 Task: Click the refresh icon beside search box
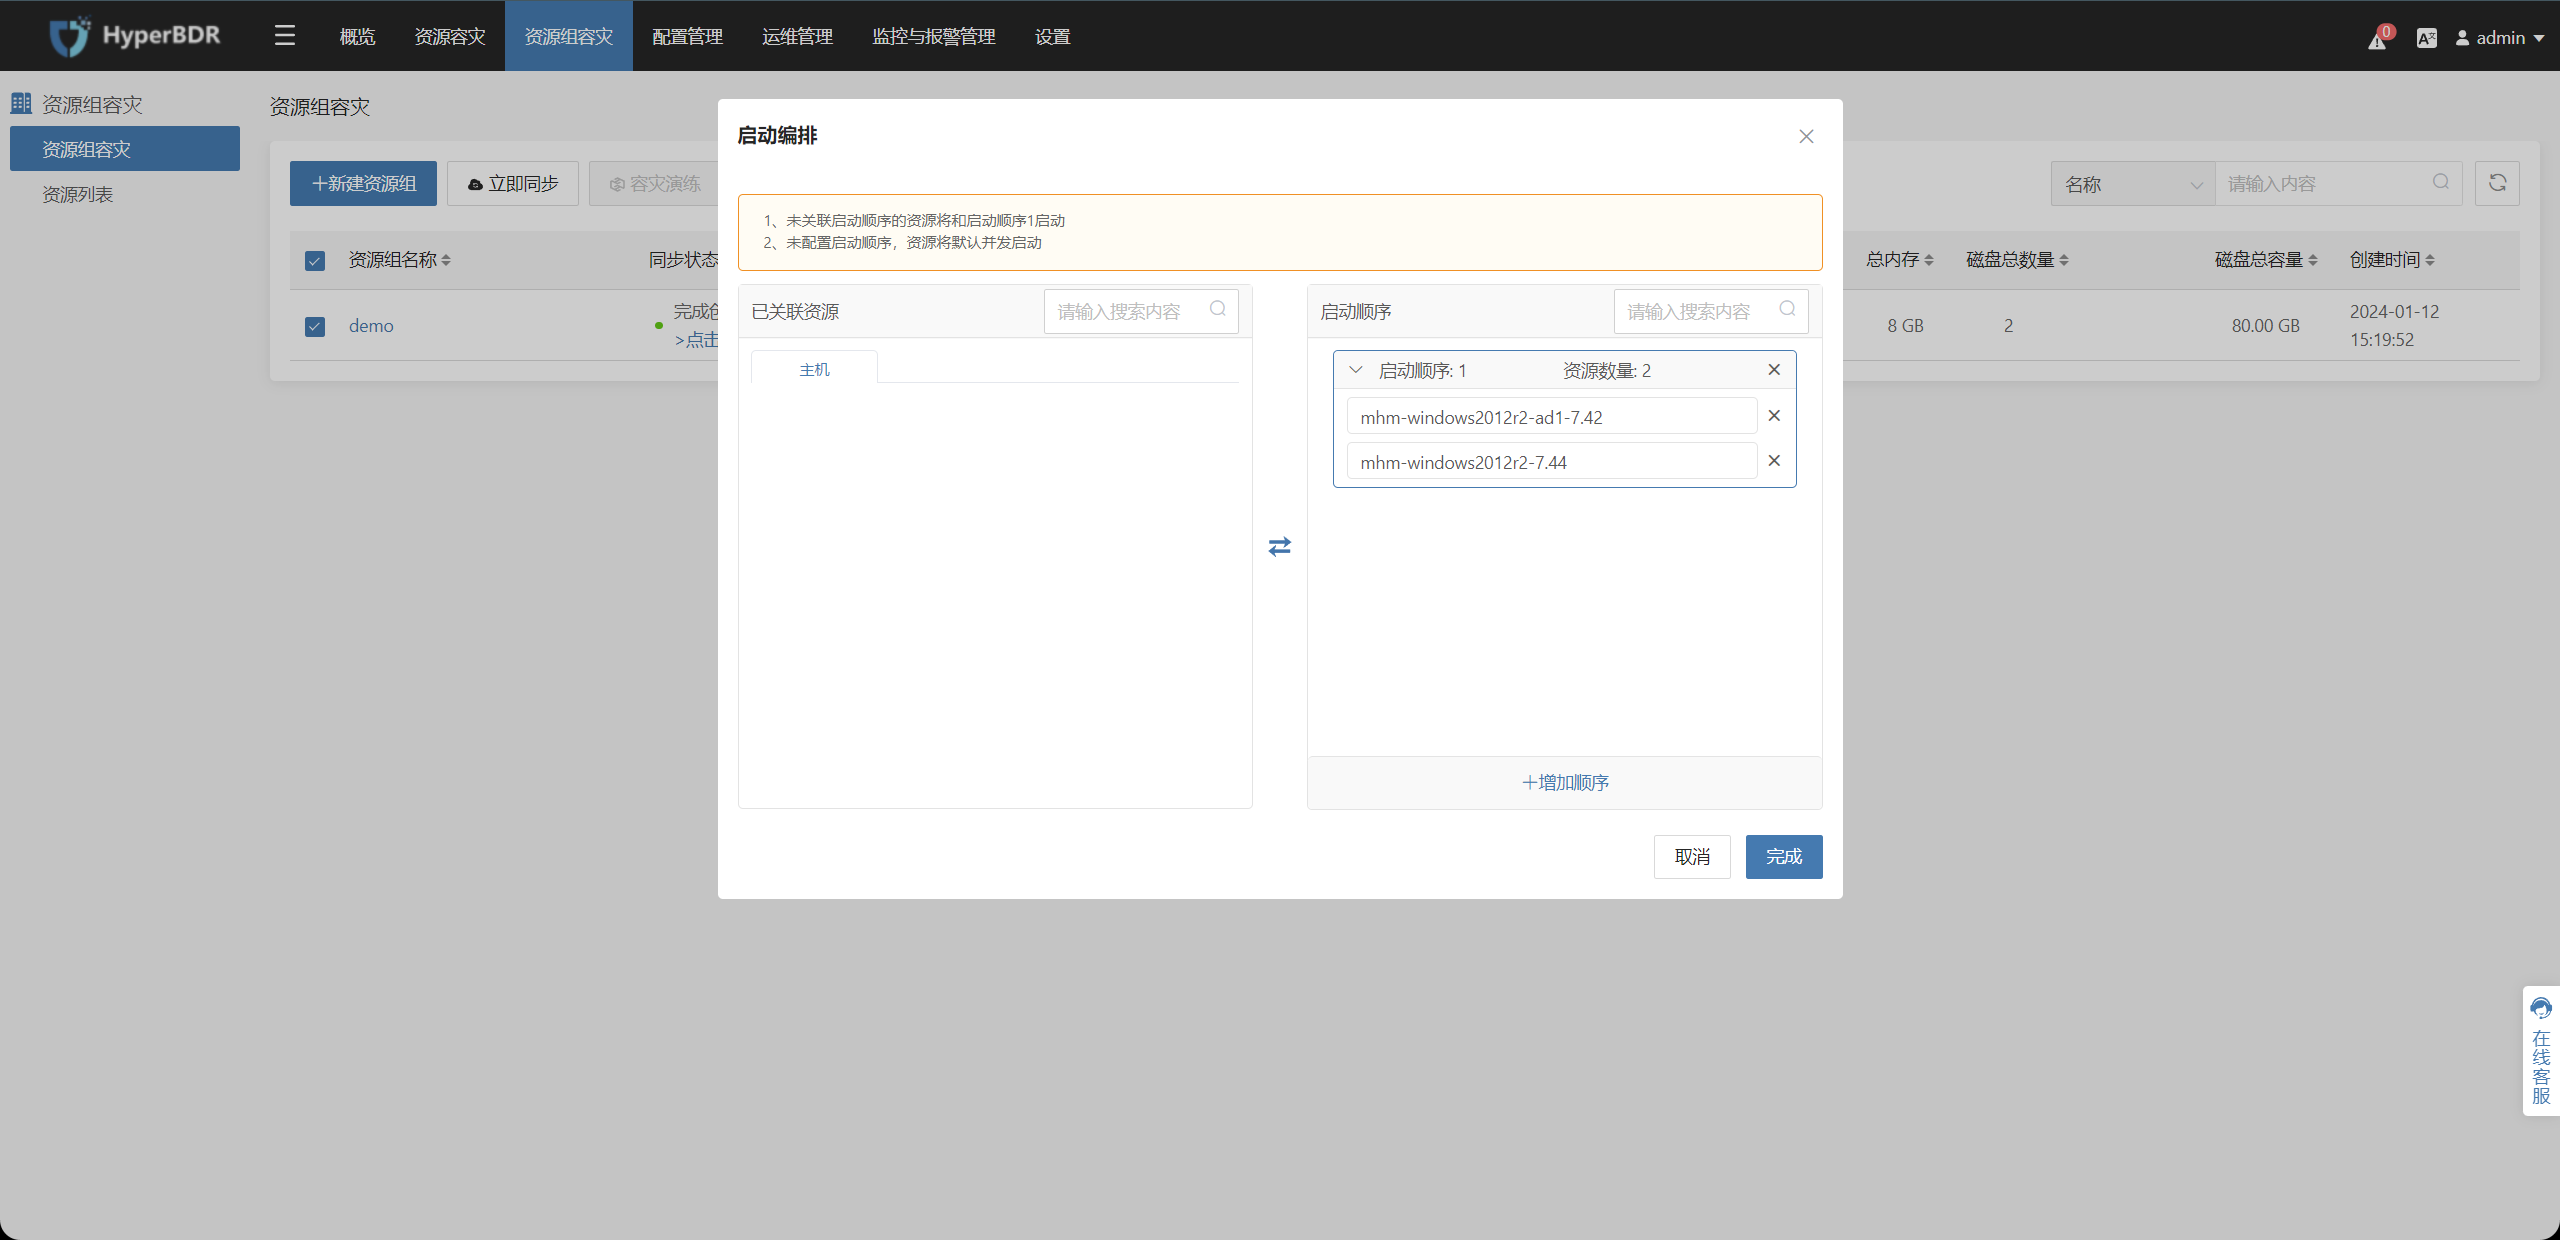pyautogui.click(x=2497, y=183)
